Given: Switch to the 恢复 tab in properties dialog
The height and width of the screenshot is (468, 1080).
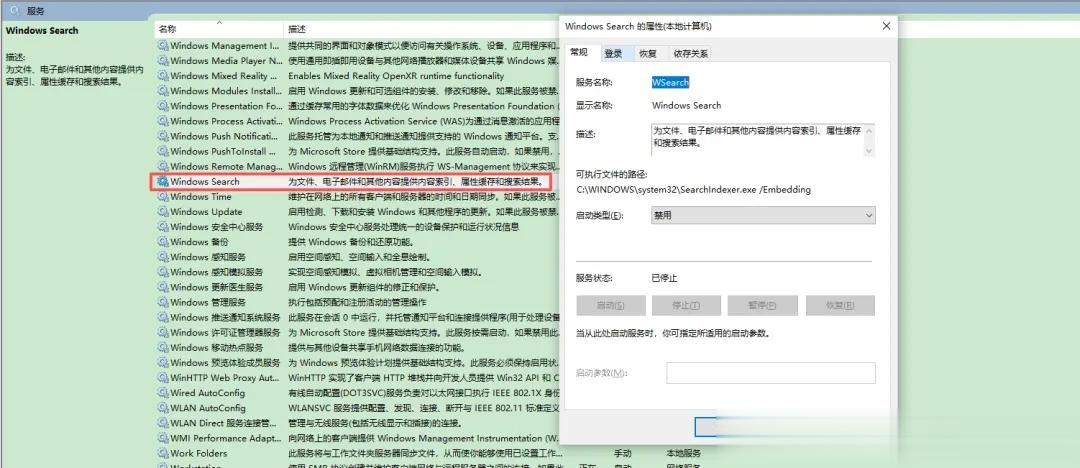Looking at the screenshot, I should pos(647,54).
